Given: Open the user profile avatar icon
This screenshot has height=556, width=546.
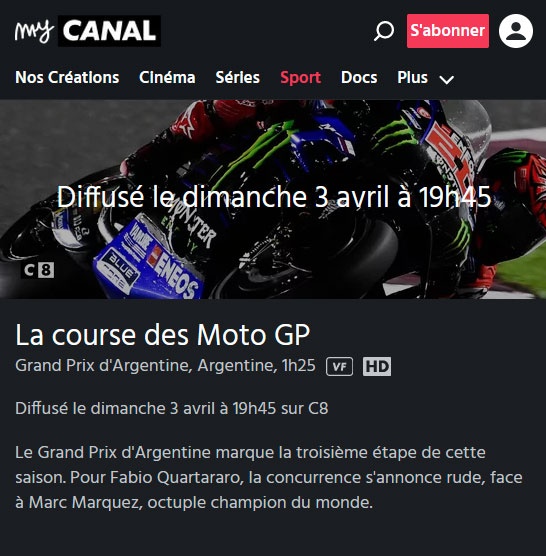Looking at the screenshot, I should pos(516,31).
